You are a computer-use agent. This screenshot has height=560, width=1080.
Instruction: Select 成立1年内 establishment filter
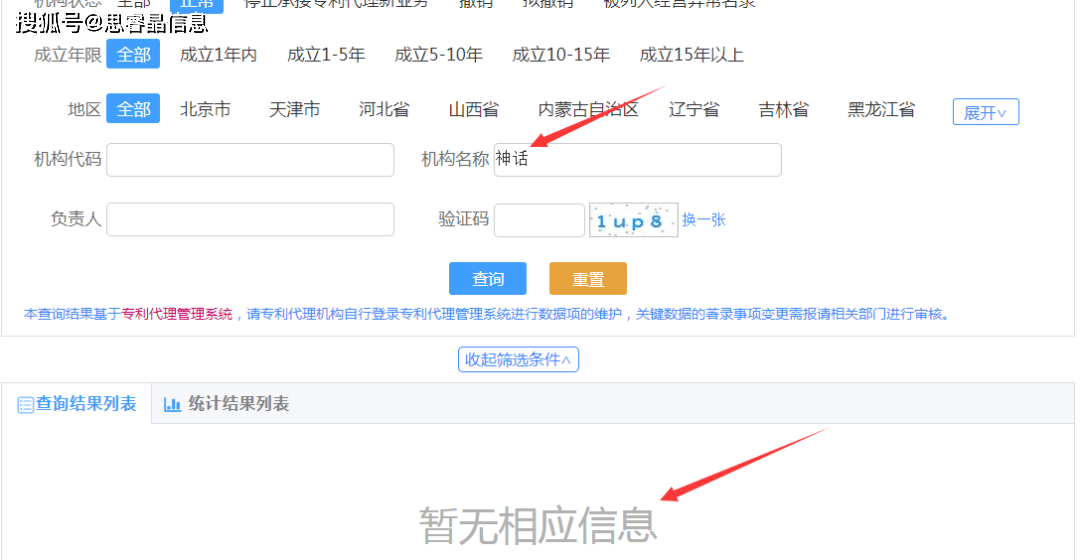[218, 55]
